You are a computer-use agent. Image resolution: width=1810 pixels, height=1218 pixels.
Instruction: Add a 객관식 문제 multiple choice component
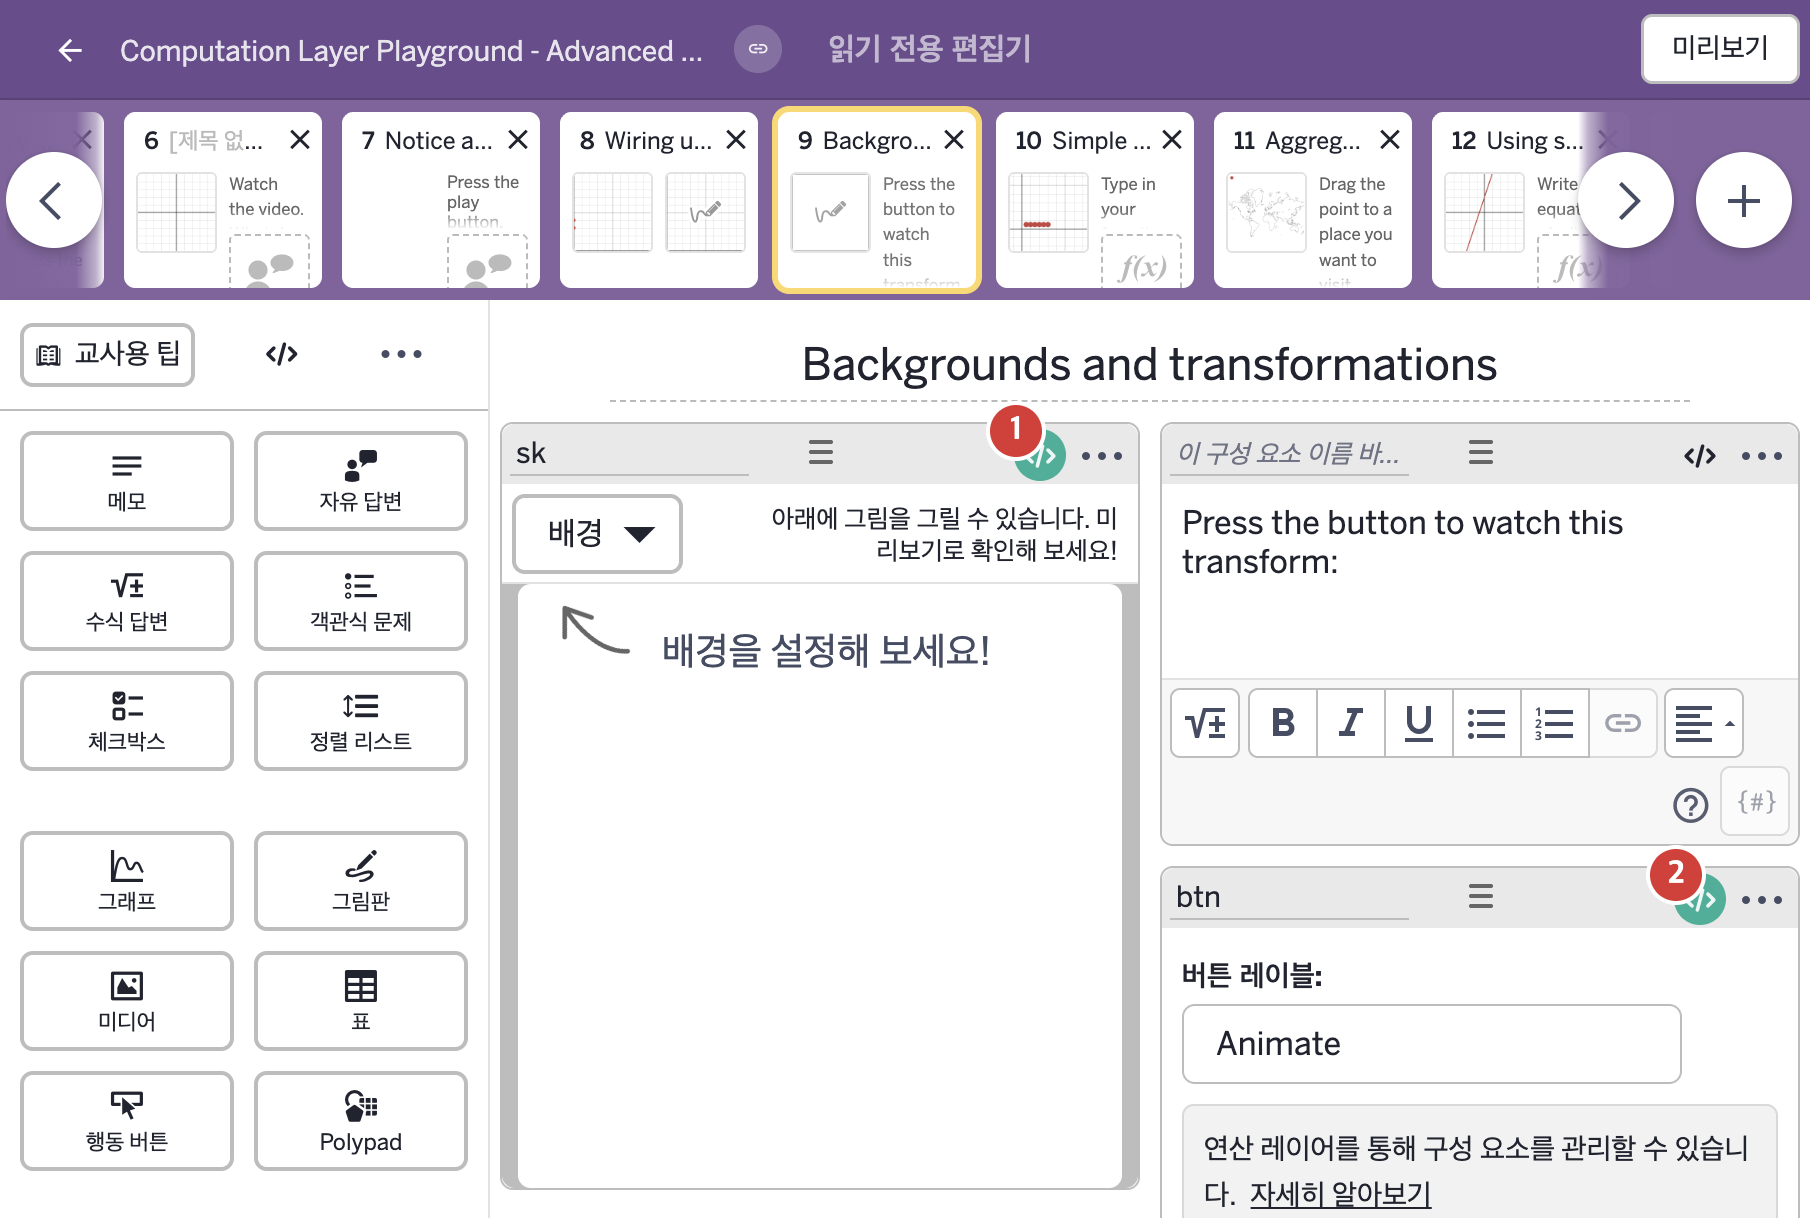click(x=361, y=601)
